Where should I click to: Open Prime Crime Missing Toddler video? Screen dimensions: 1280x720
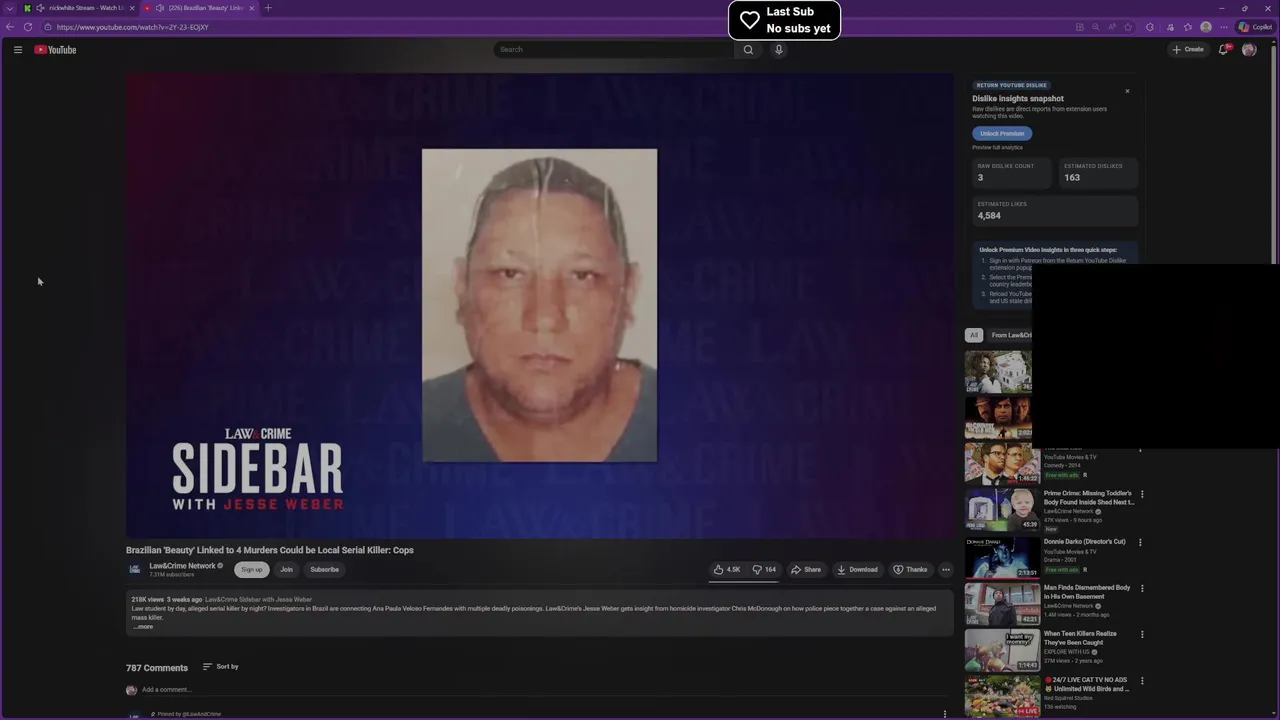1088,497
